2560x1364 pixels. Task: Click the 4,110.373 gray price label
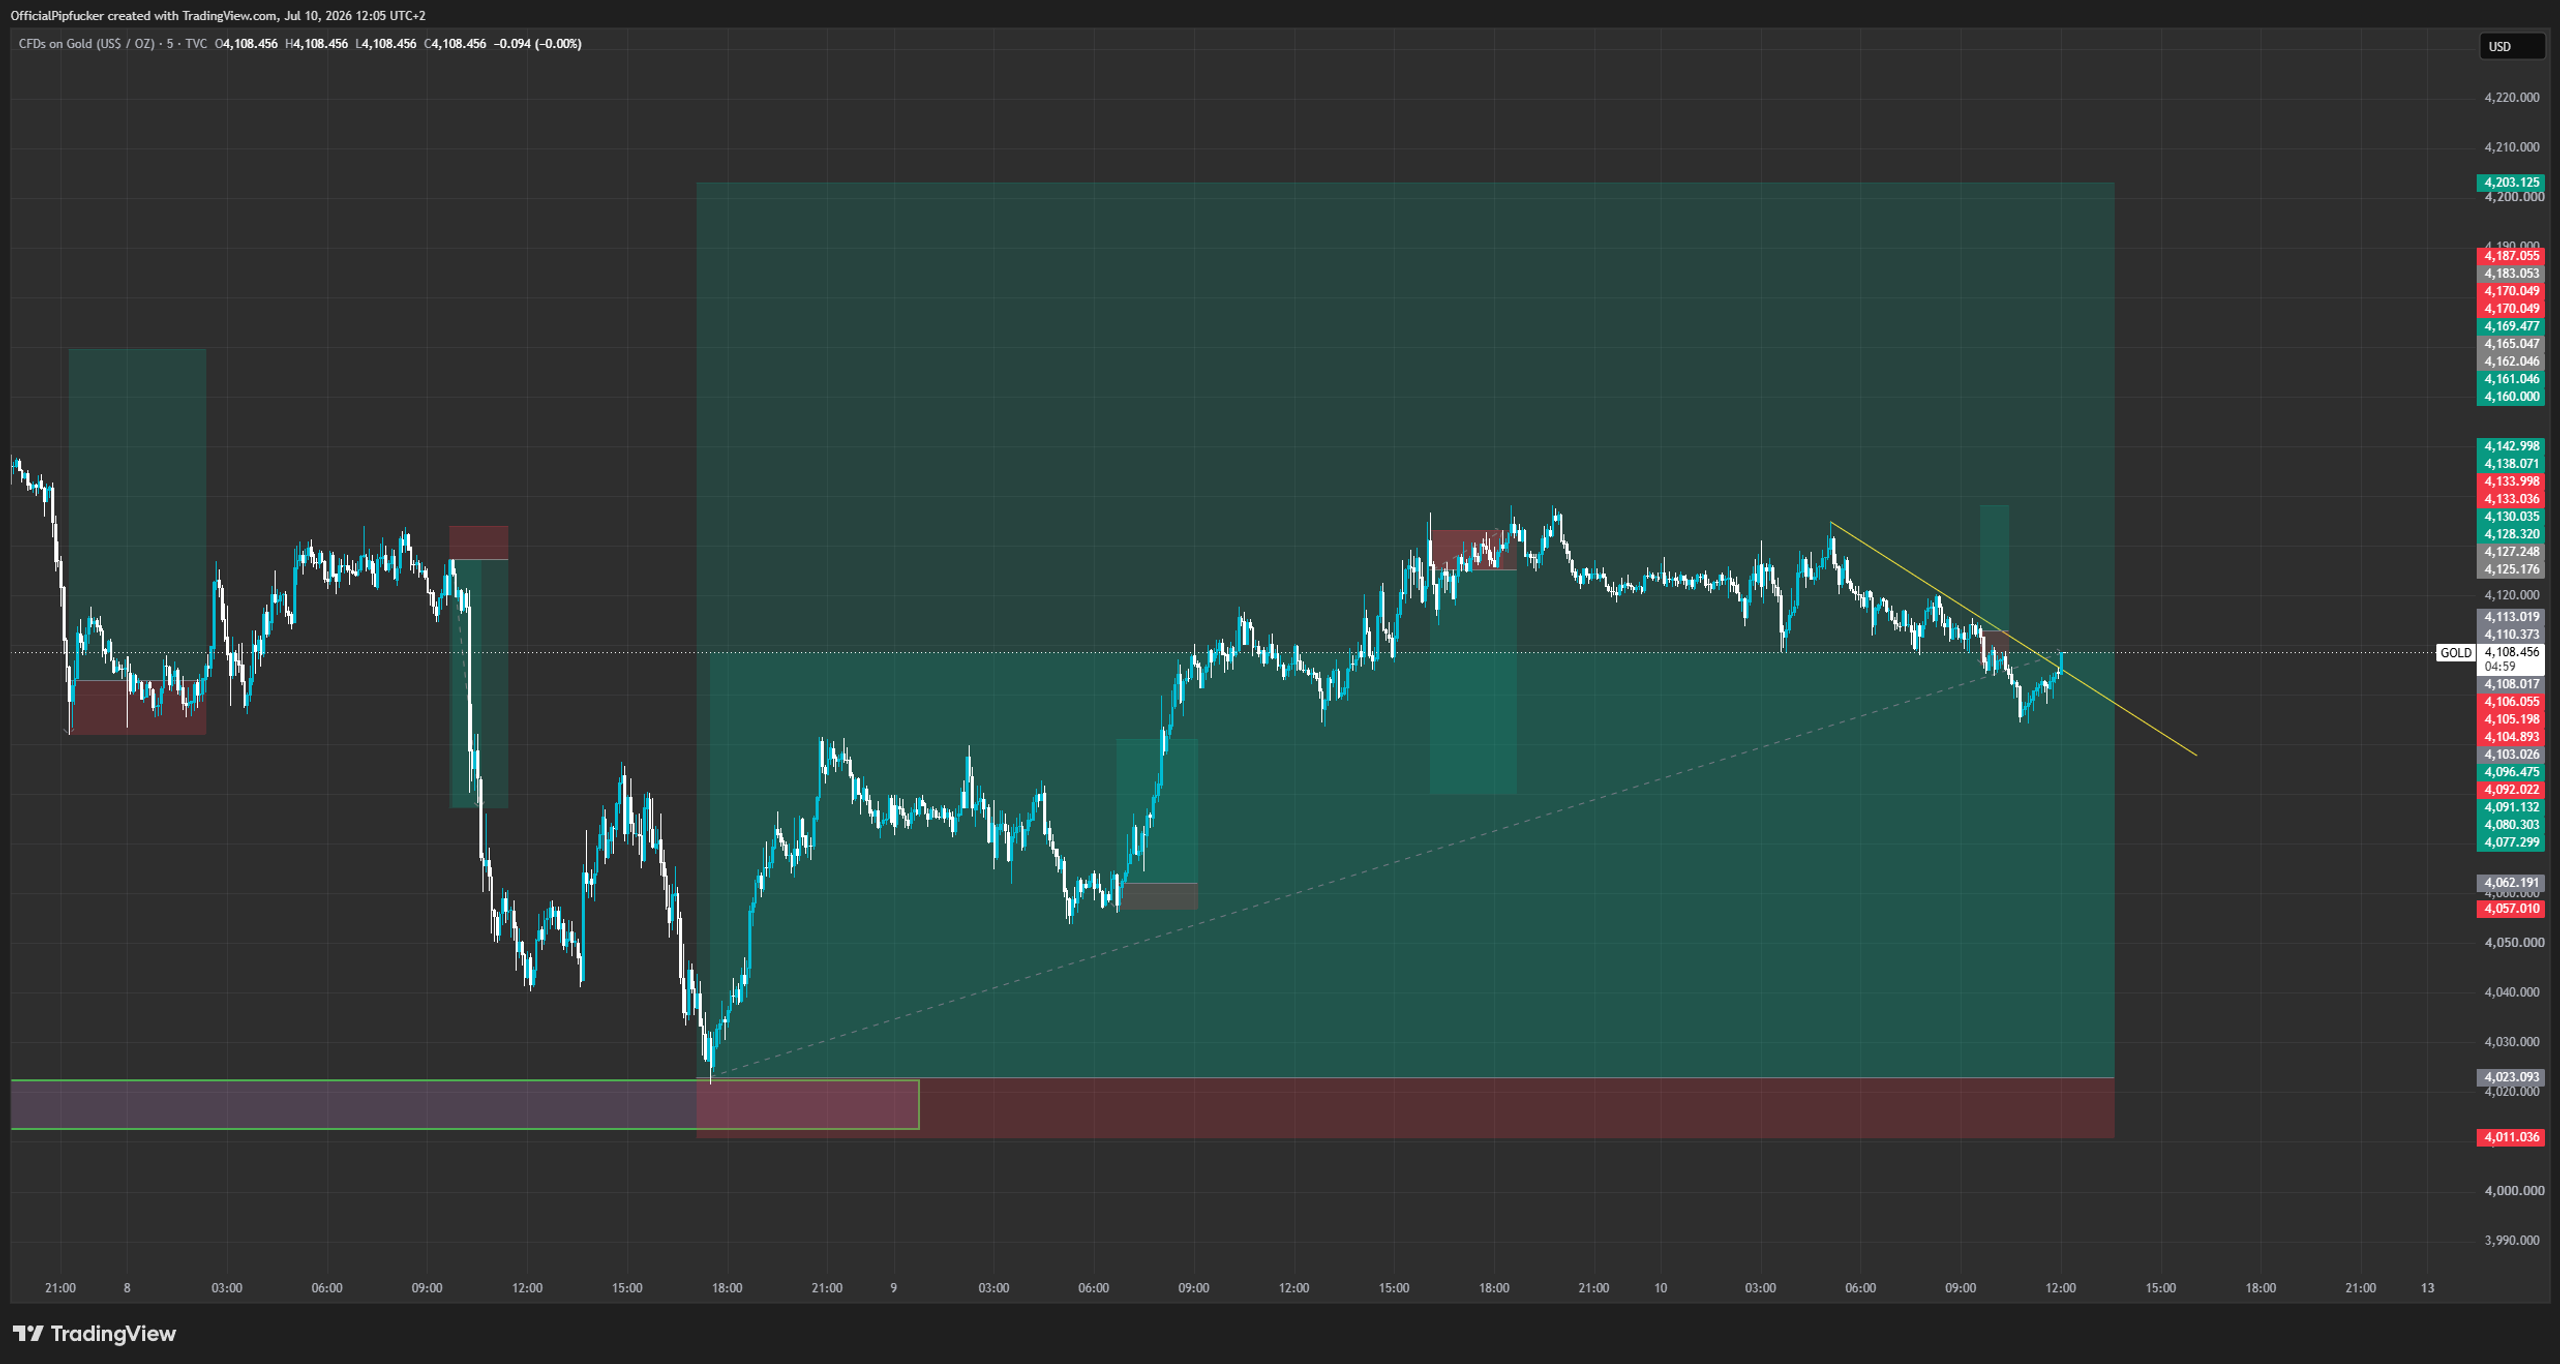(2511, 635)
